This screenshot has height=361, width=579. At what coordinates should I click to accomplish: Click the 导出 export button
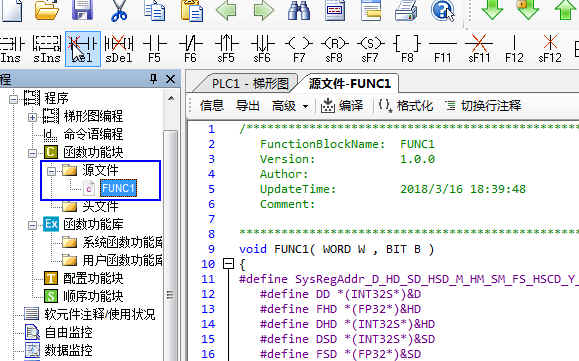pyautogui.click(x=247, y=106)
